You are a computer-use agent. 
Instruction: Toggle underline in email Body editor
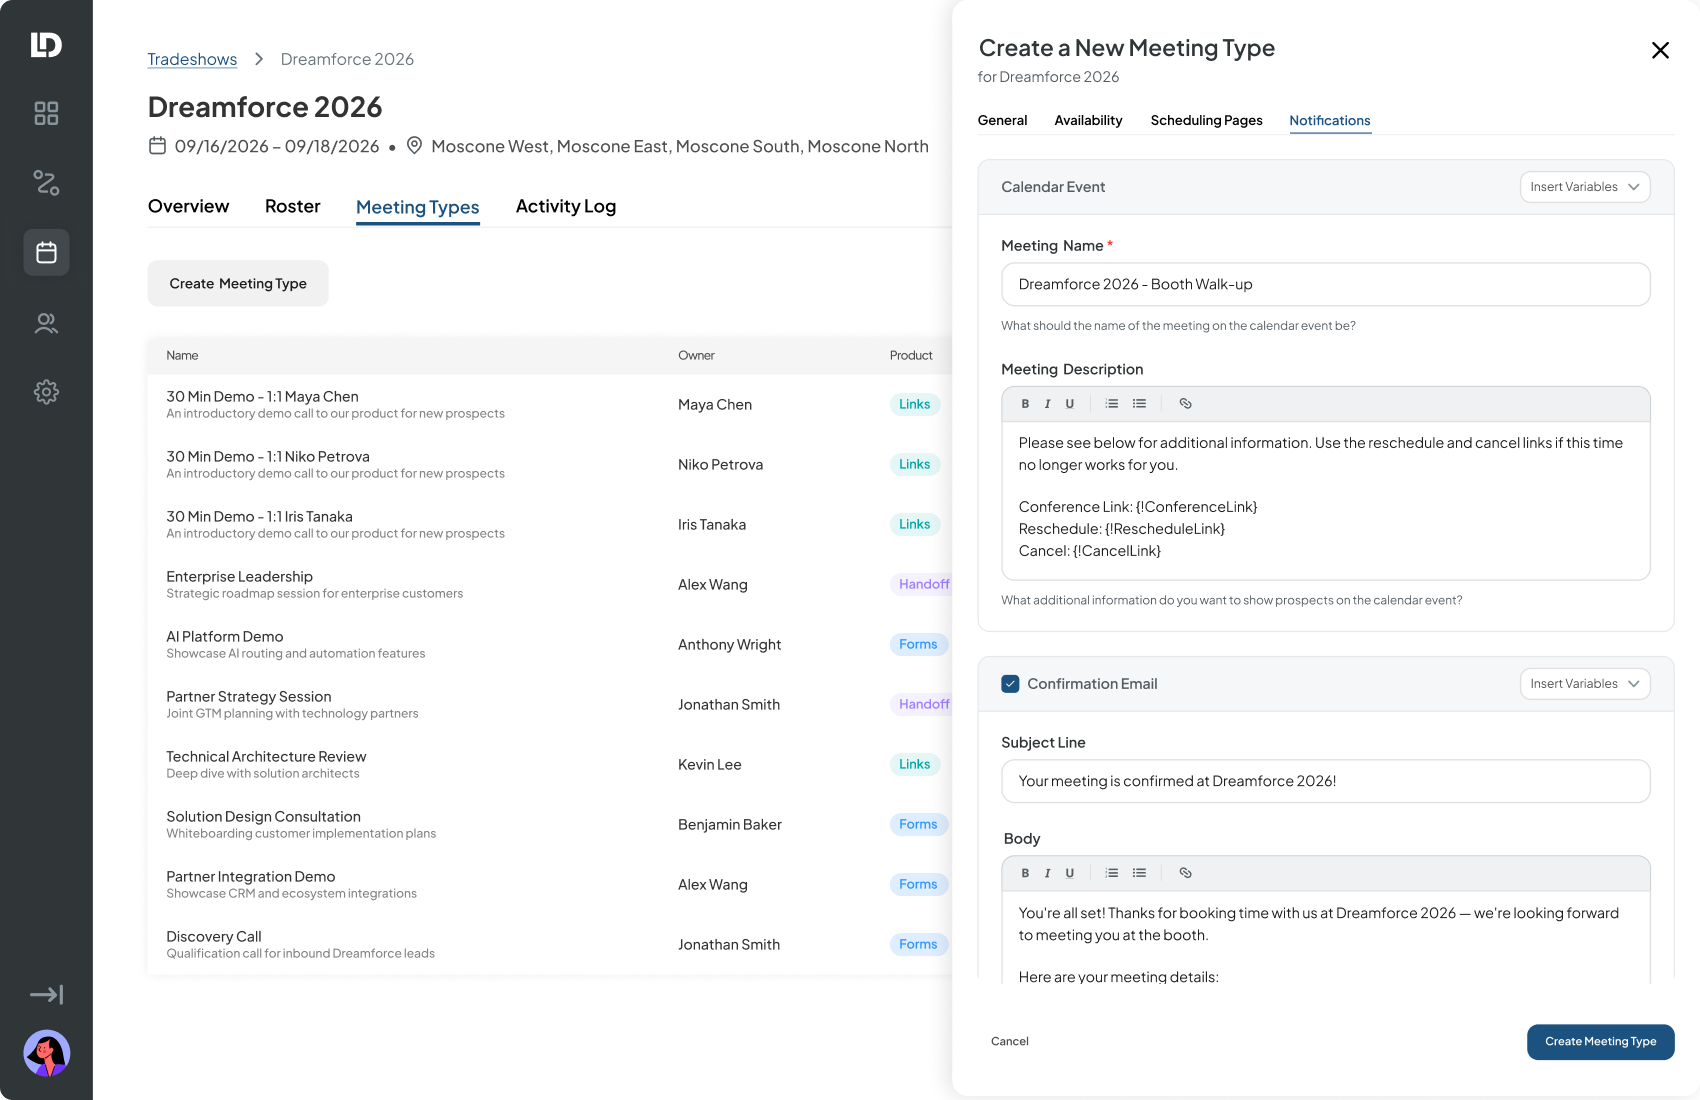coord(1070,873)
